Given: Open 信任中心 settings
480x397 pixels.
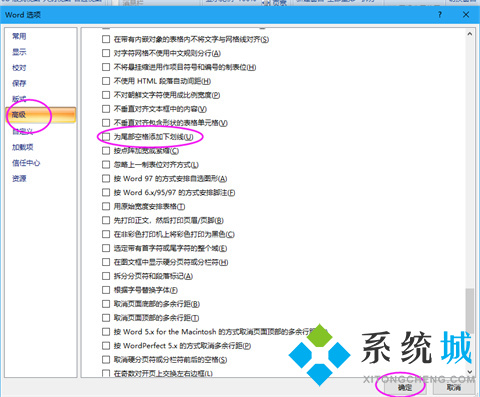Looking at the screenshot, I should click(26, 163).
